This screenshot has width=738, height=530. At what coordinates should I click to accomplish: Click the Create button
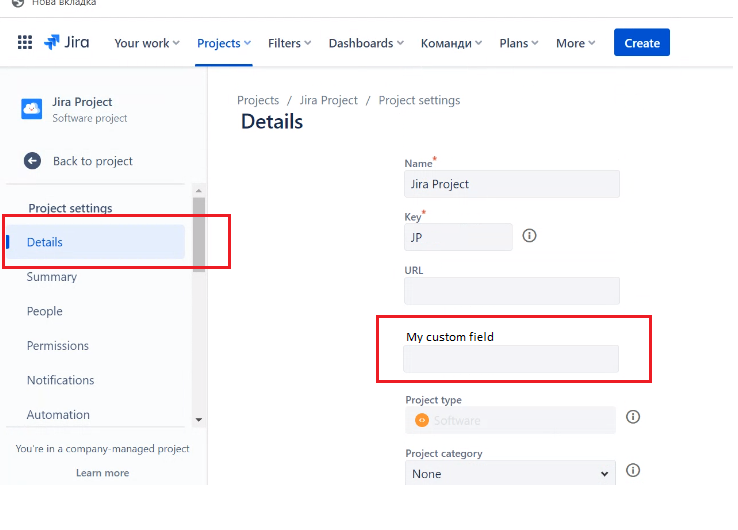coord(642,42)
